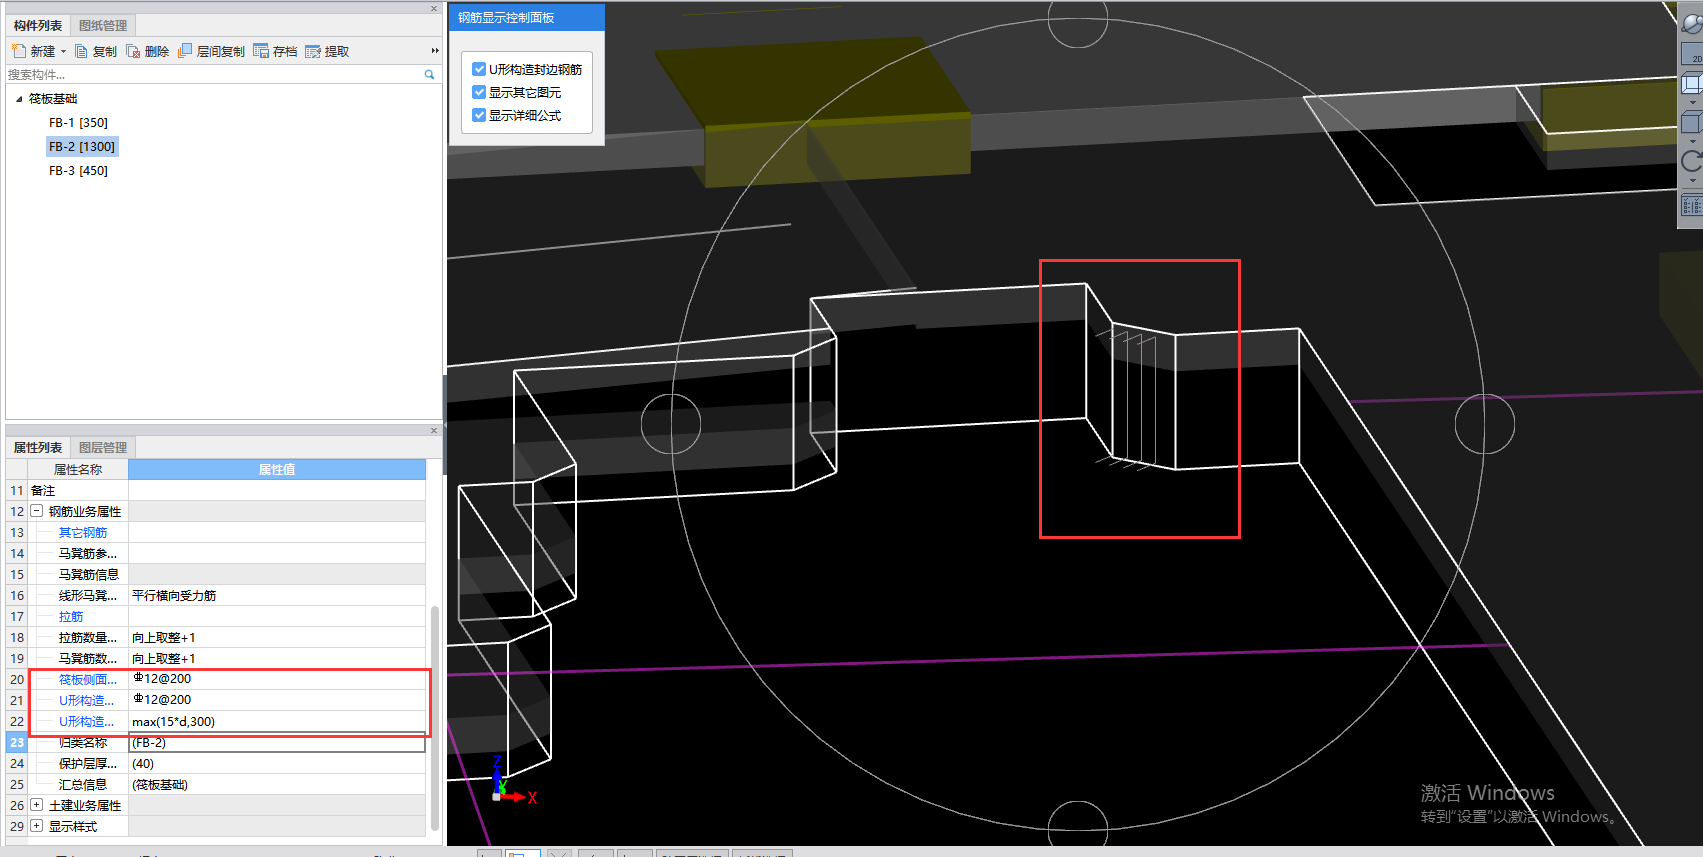This screenshot has width=1703, height=857.
Task: Switch to the 构件列表 tab
Action: pos(38,25)
